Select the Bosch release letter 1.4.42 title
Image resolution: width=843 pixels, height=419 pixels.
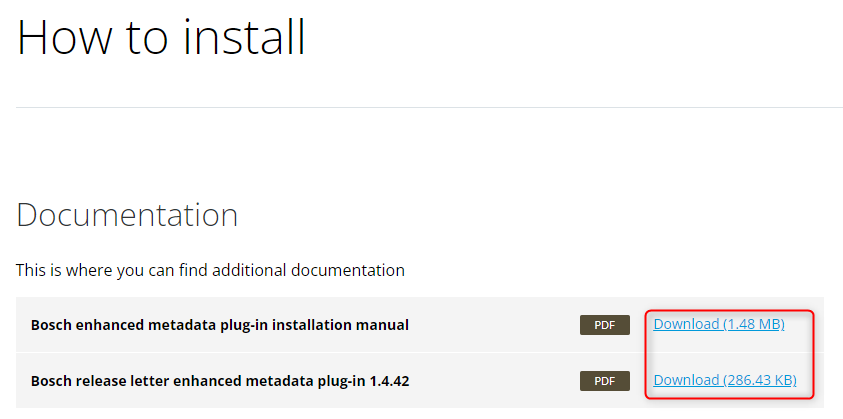click(220, 381)
